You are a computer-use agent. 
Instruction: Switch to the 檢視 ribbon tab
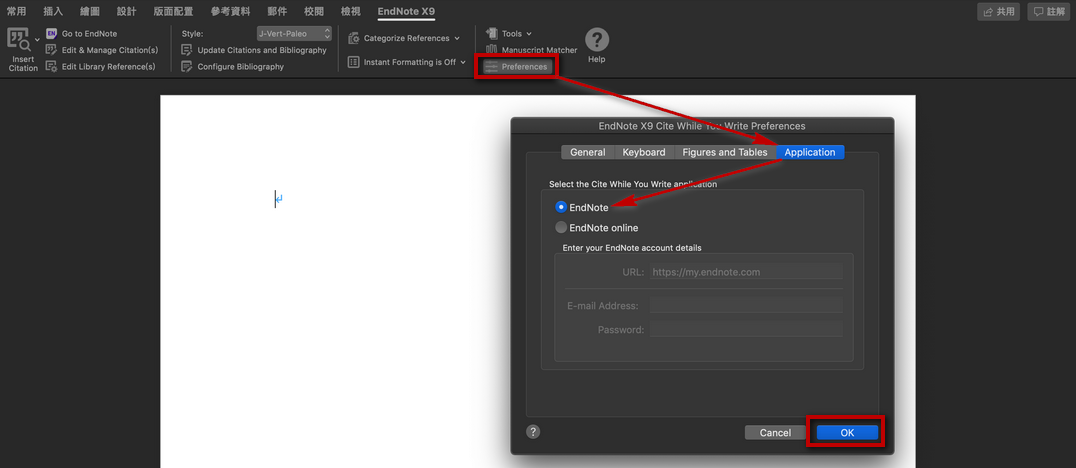pos(351,11)
